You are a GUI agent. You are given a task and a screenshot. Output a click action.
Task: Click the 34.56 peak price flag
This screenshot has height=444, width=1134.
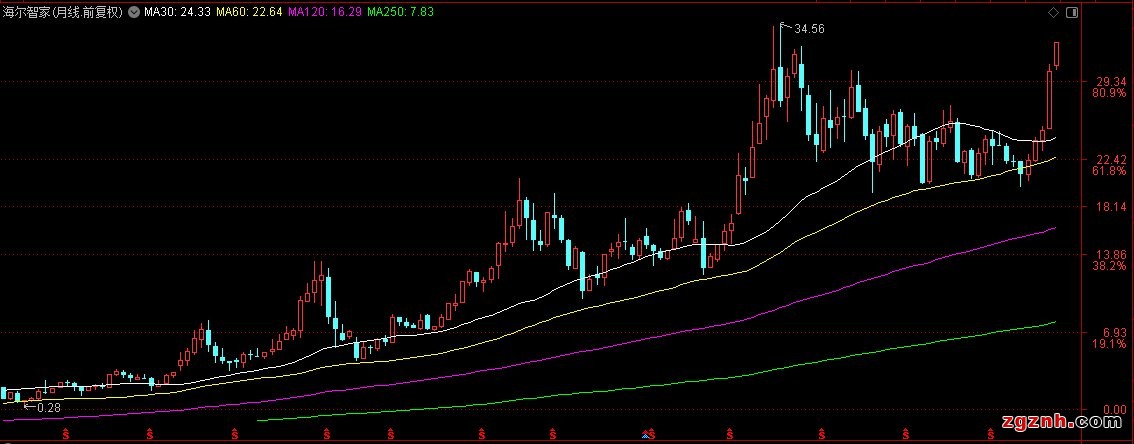pyautogui.click(x=808, y=29)
